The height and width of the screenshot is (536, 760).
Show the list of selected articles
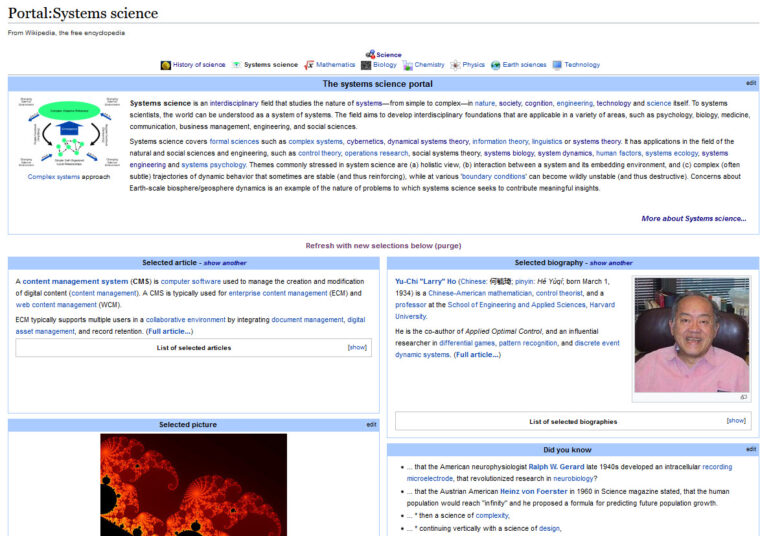[x=357, y=347]
